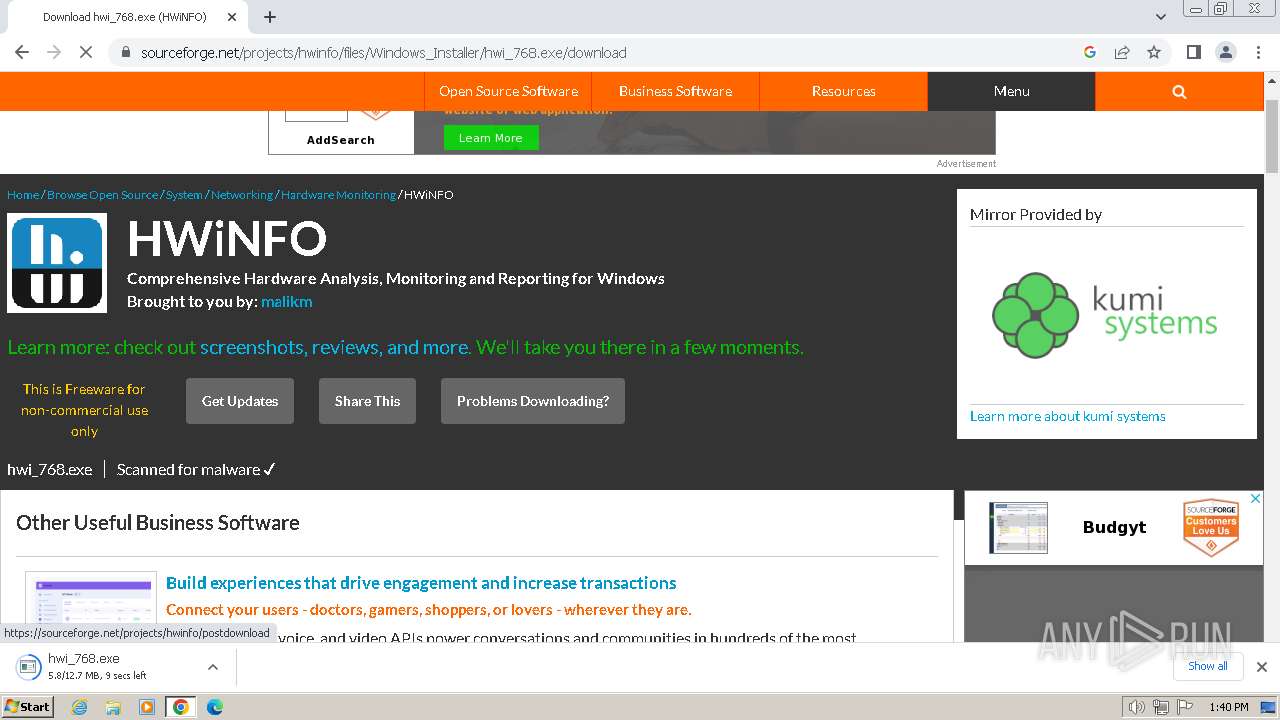The height and width of the screenshot is (720, 1280).
Task: Click the HWiNFO project logo
Action: point(57,264)
